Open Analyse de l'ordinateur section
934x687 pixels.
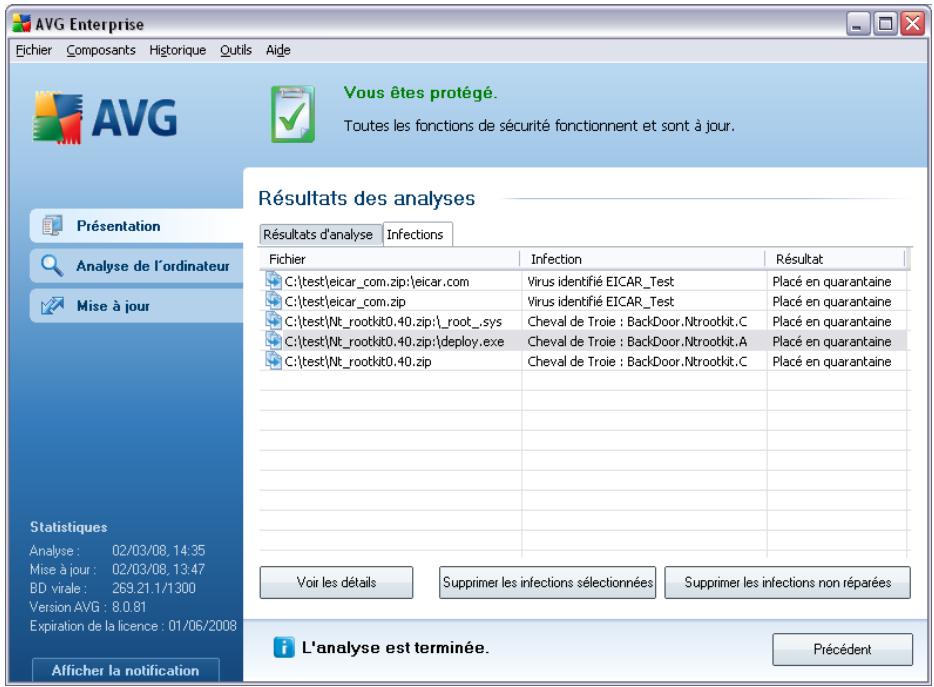[x=136, y=266]
